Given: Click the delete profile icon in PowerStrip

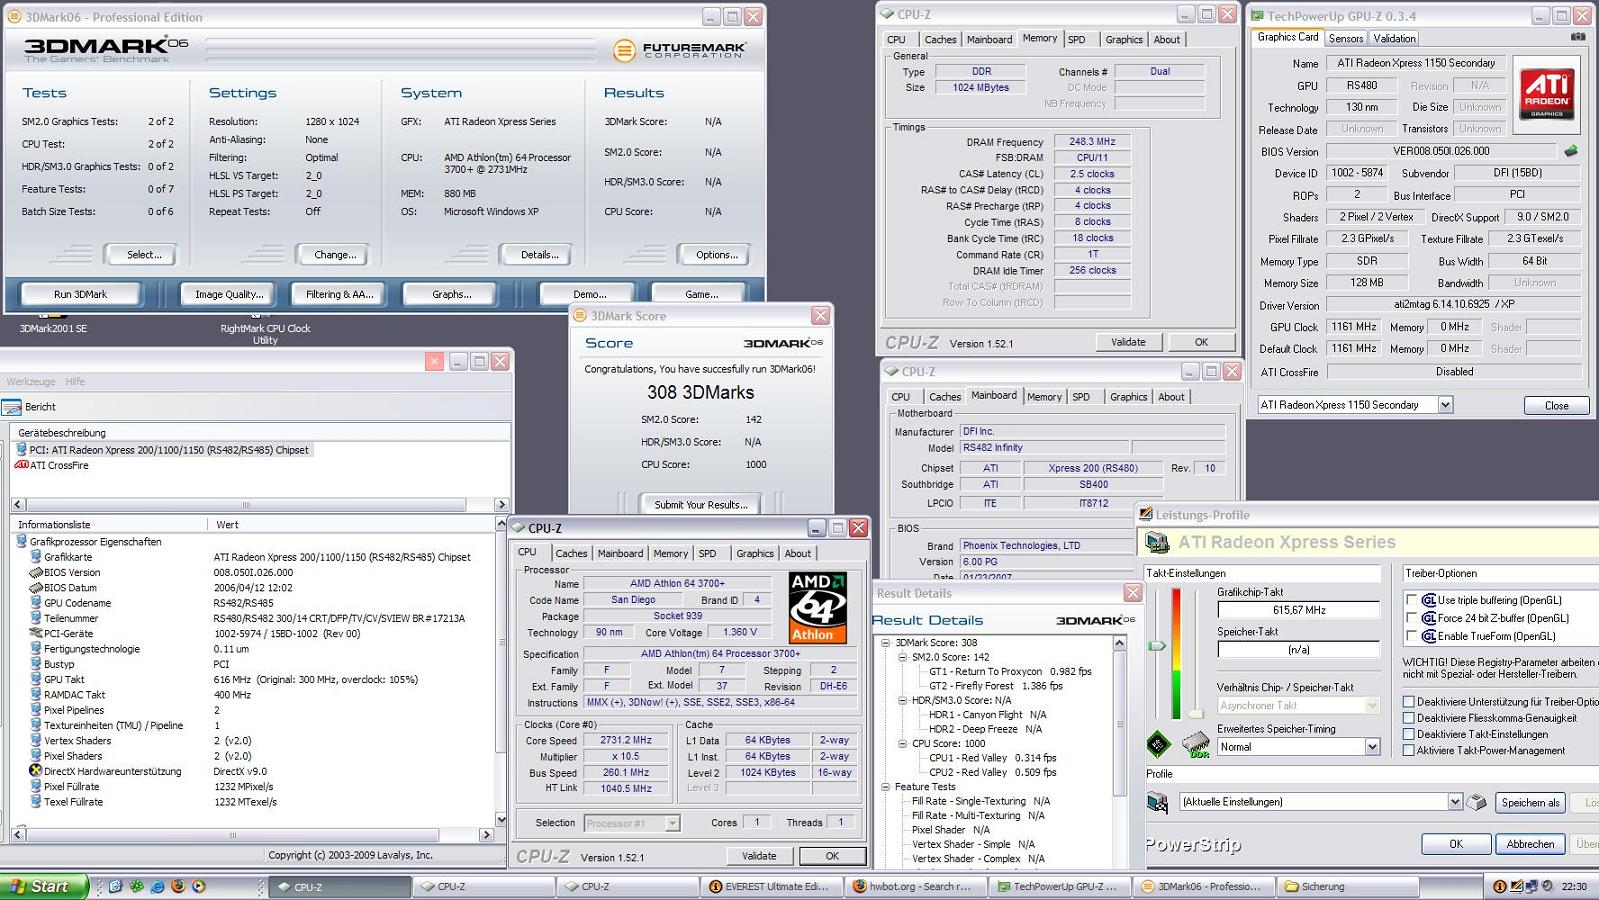Looking at the screenshot, I should click(x=1476, y=802).
